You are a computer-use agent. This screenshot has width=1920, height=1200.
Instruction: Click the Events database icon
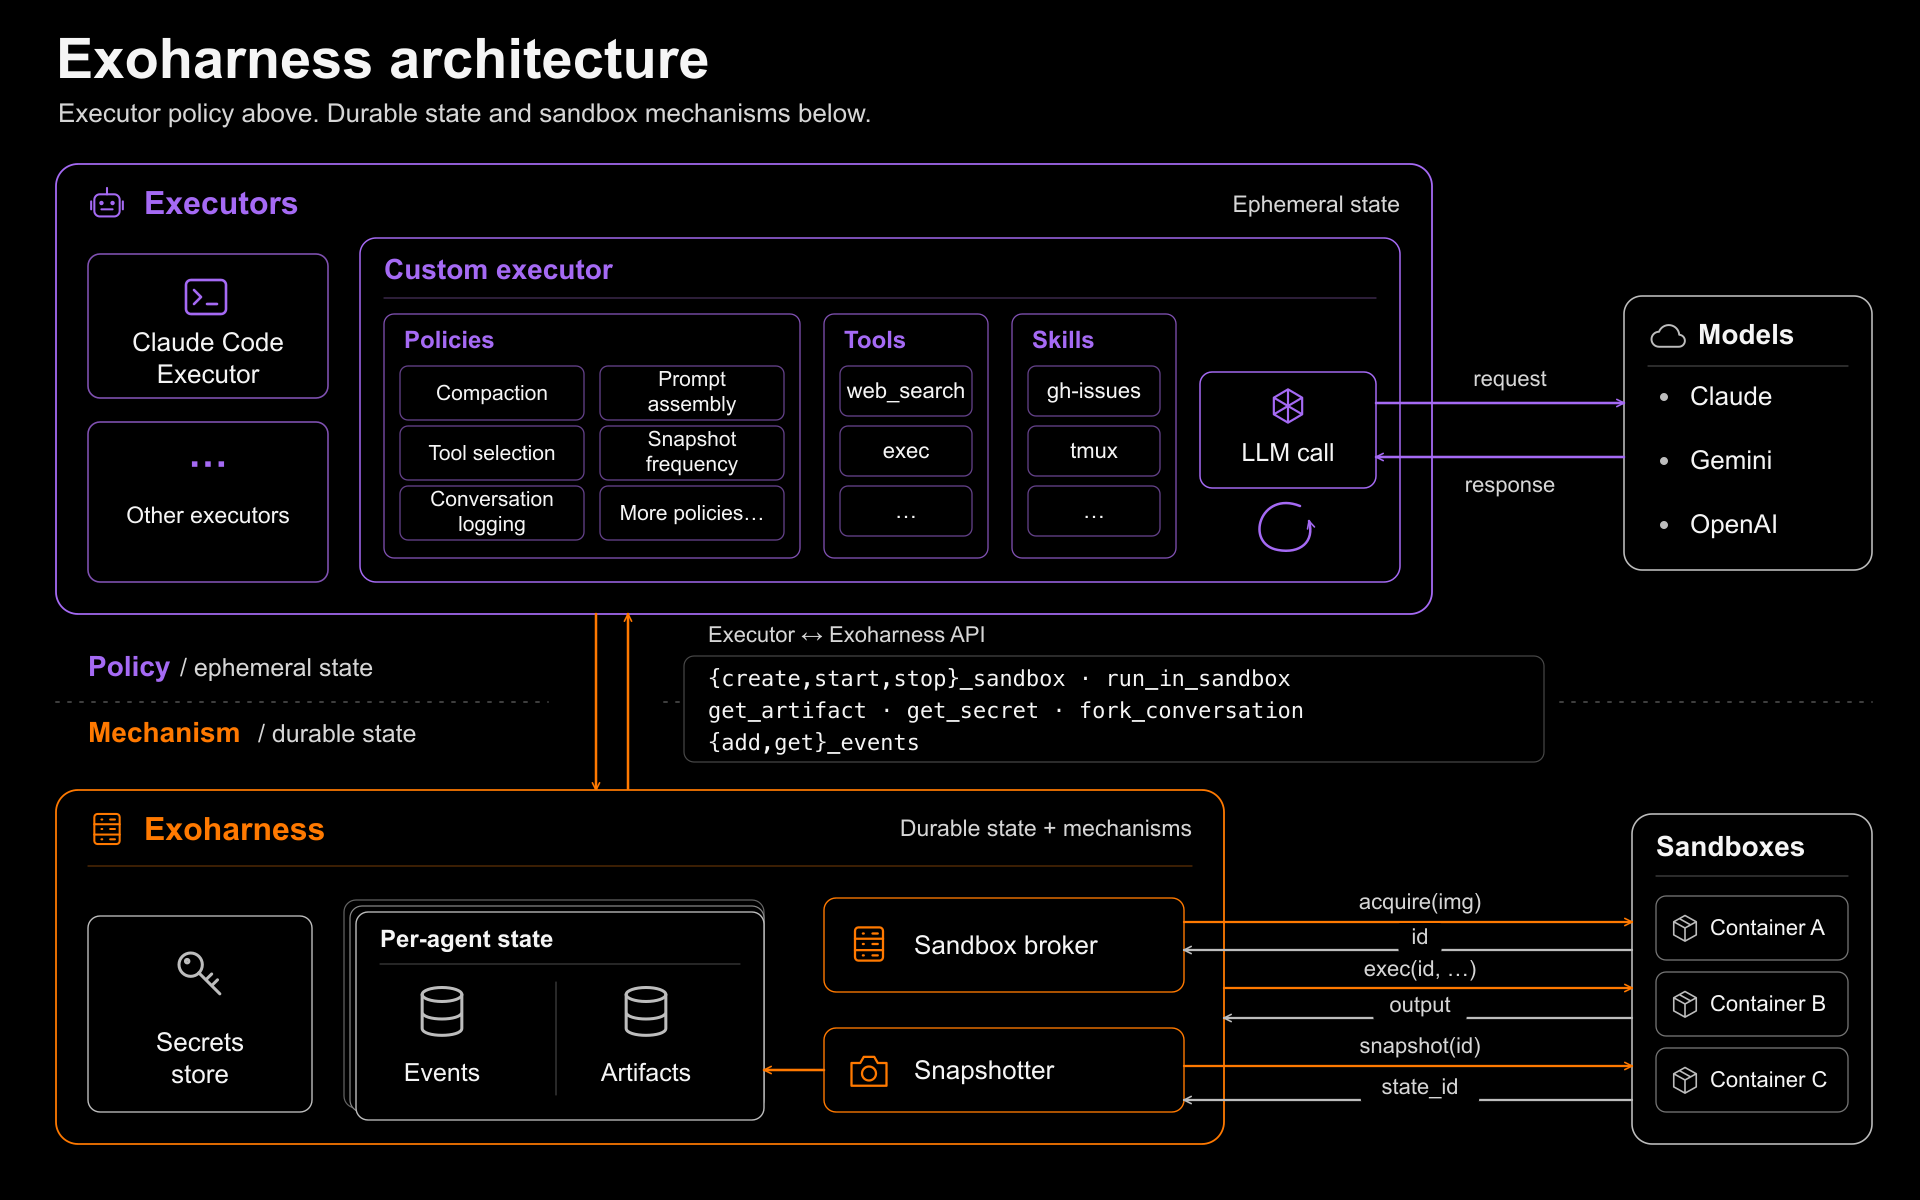click(441, 1011)
